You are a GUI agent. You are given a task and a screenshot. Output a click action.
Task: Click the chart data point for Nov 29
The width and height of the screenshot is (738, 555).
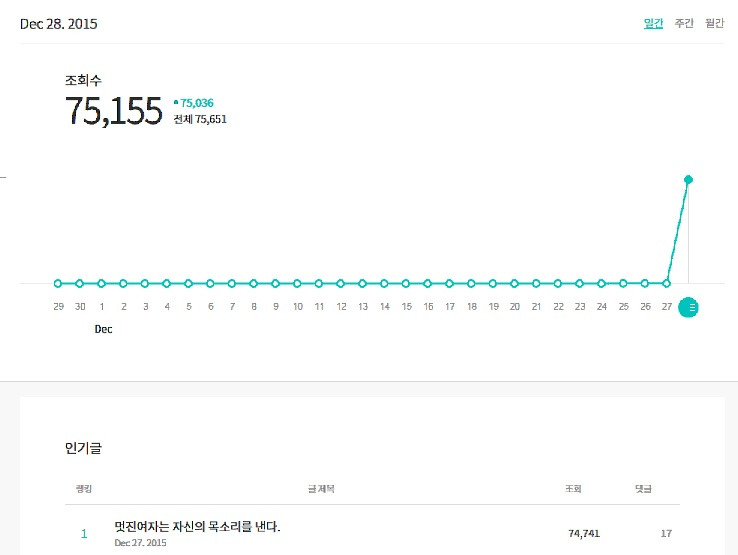coord(58,283)
